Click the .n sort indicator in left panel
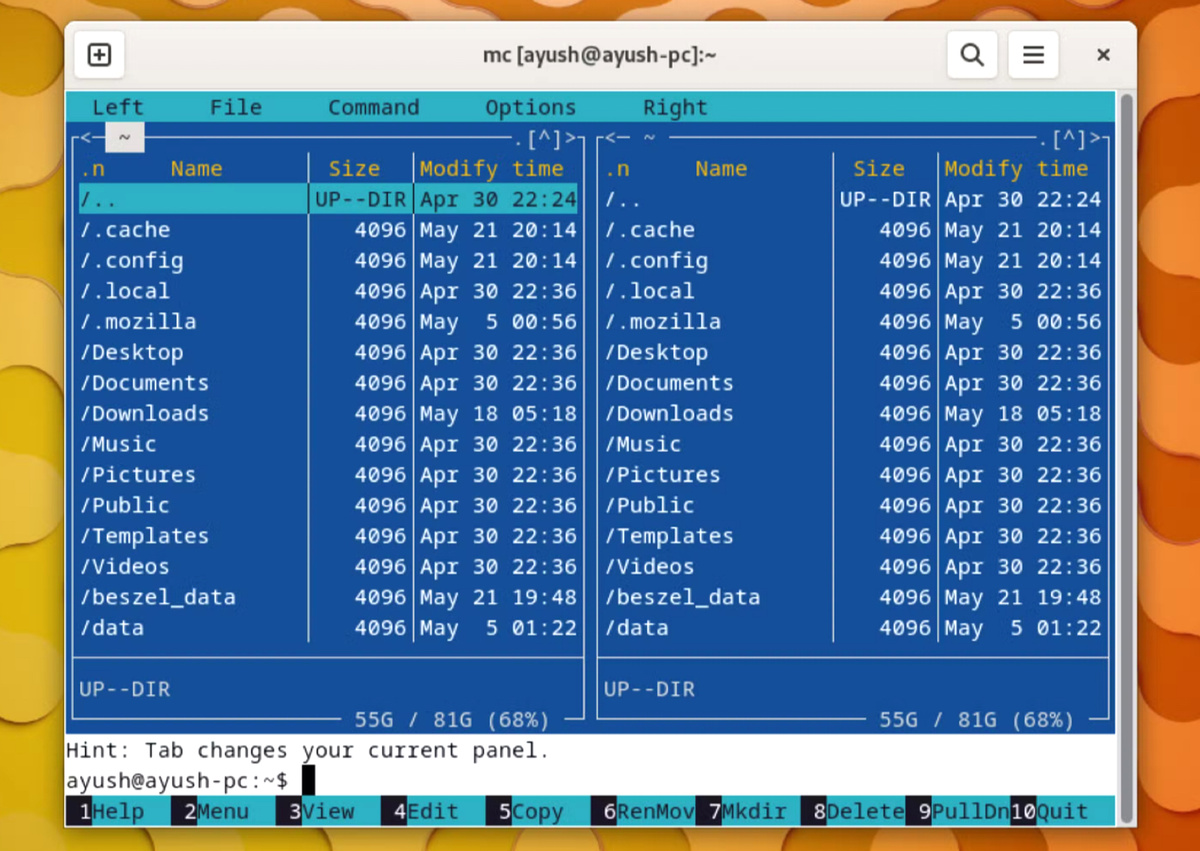The image size is (1200, 851). [92, 169]
